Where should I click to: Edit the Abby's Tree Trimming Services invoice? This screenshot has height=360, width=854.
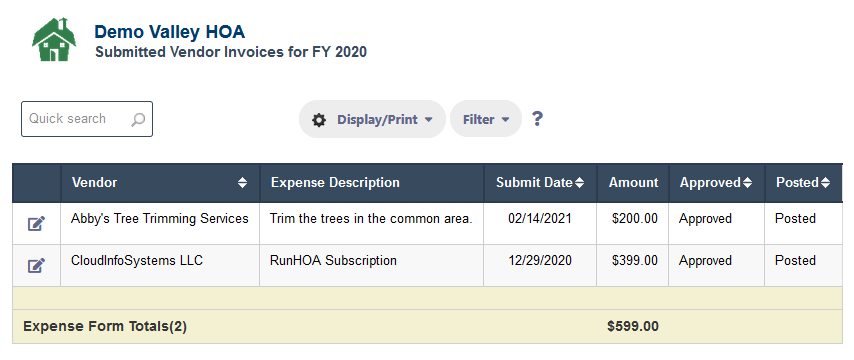(36, 223)
